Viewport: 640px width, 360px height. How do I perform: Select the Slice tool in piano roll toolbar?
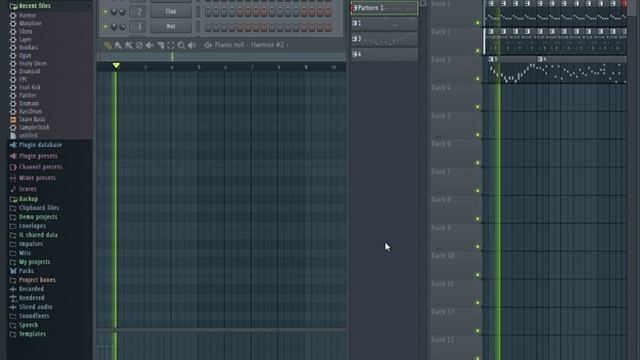tap(160, 45)
